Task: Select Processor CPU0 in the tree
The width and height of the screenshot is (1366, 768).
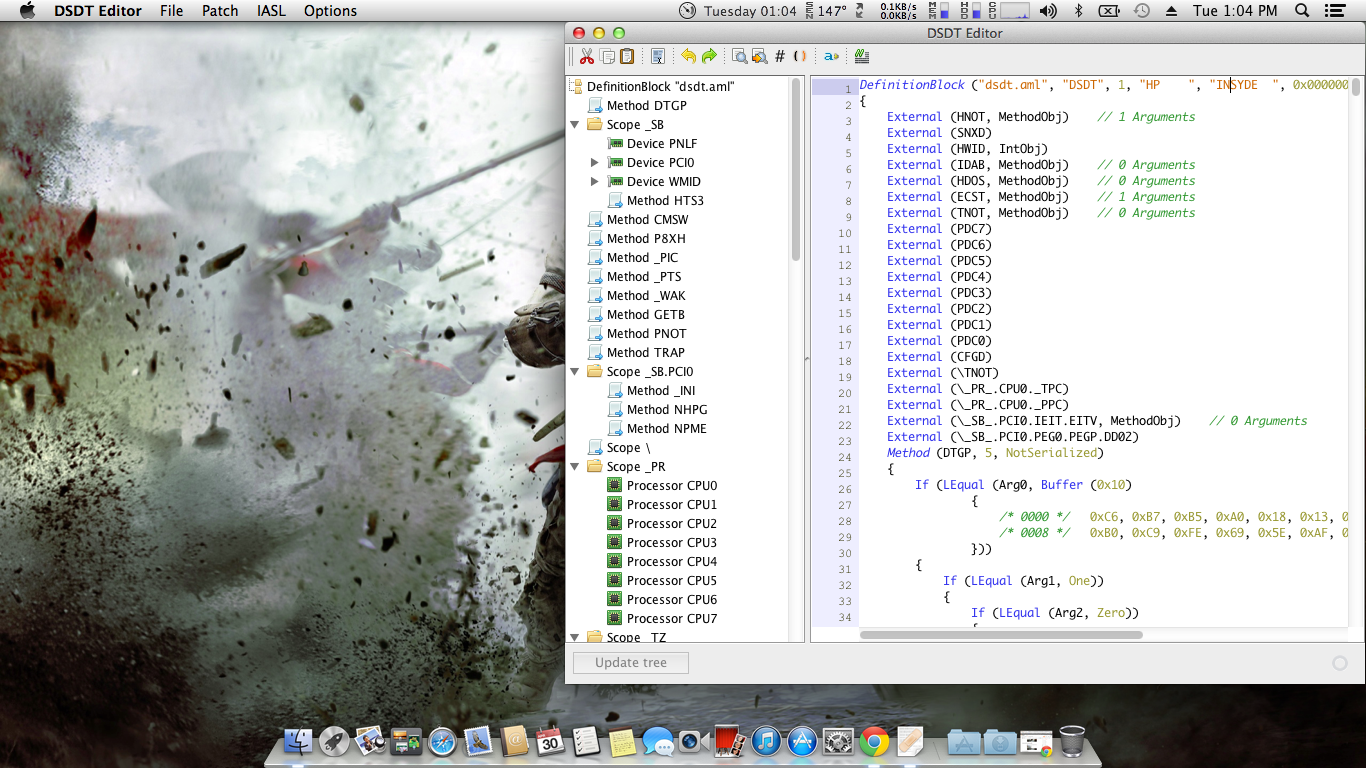Action: tap(672, 485)
